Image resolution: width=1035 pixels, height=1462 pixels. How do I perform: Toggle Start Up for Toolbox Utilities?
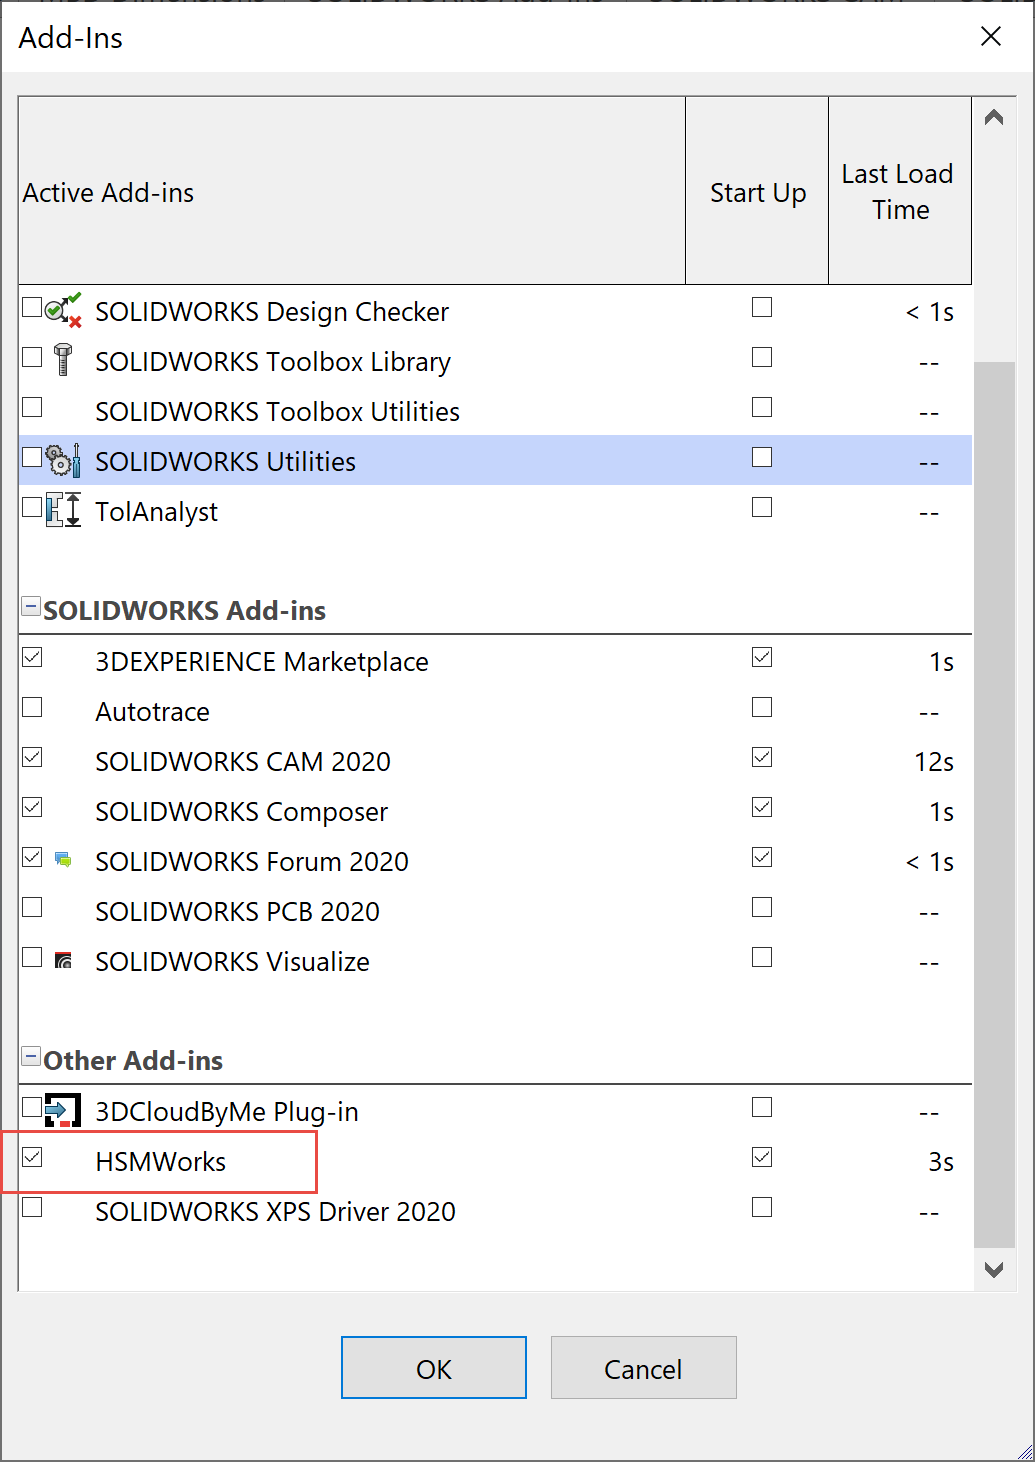[762, 407]
